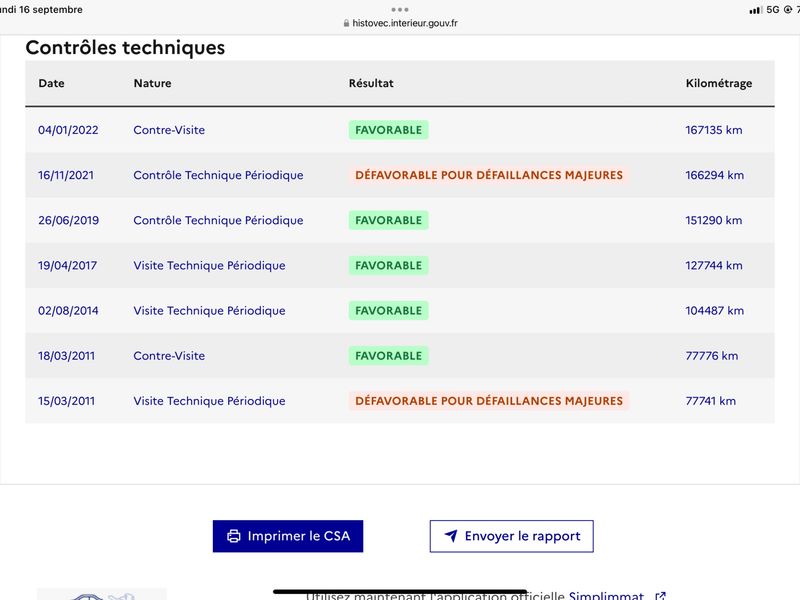Click the Imprimer le CSA button

point(288,536)
